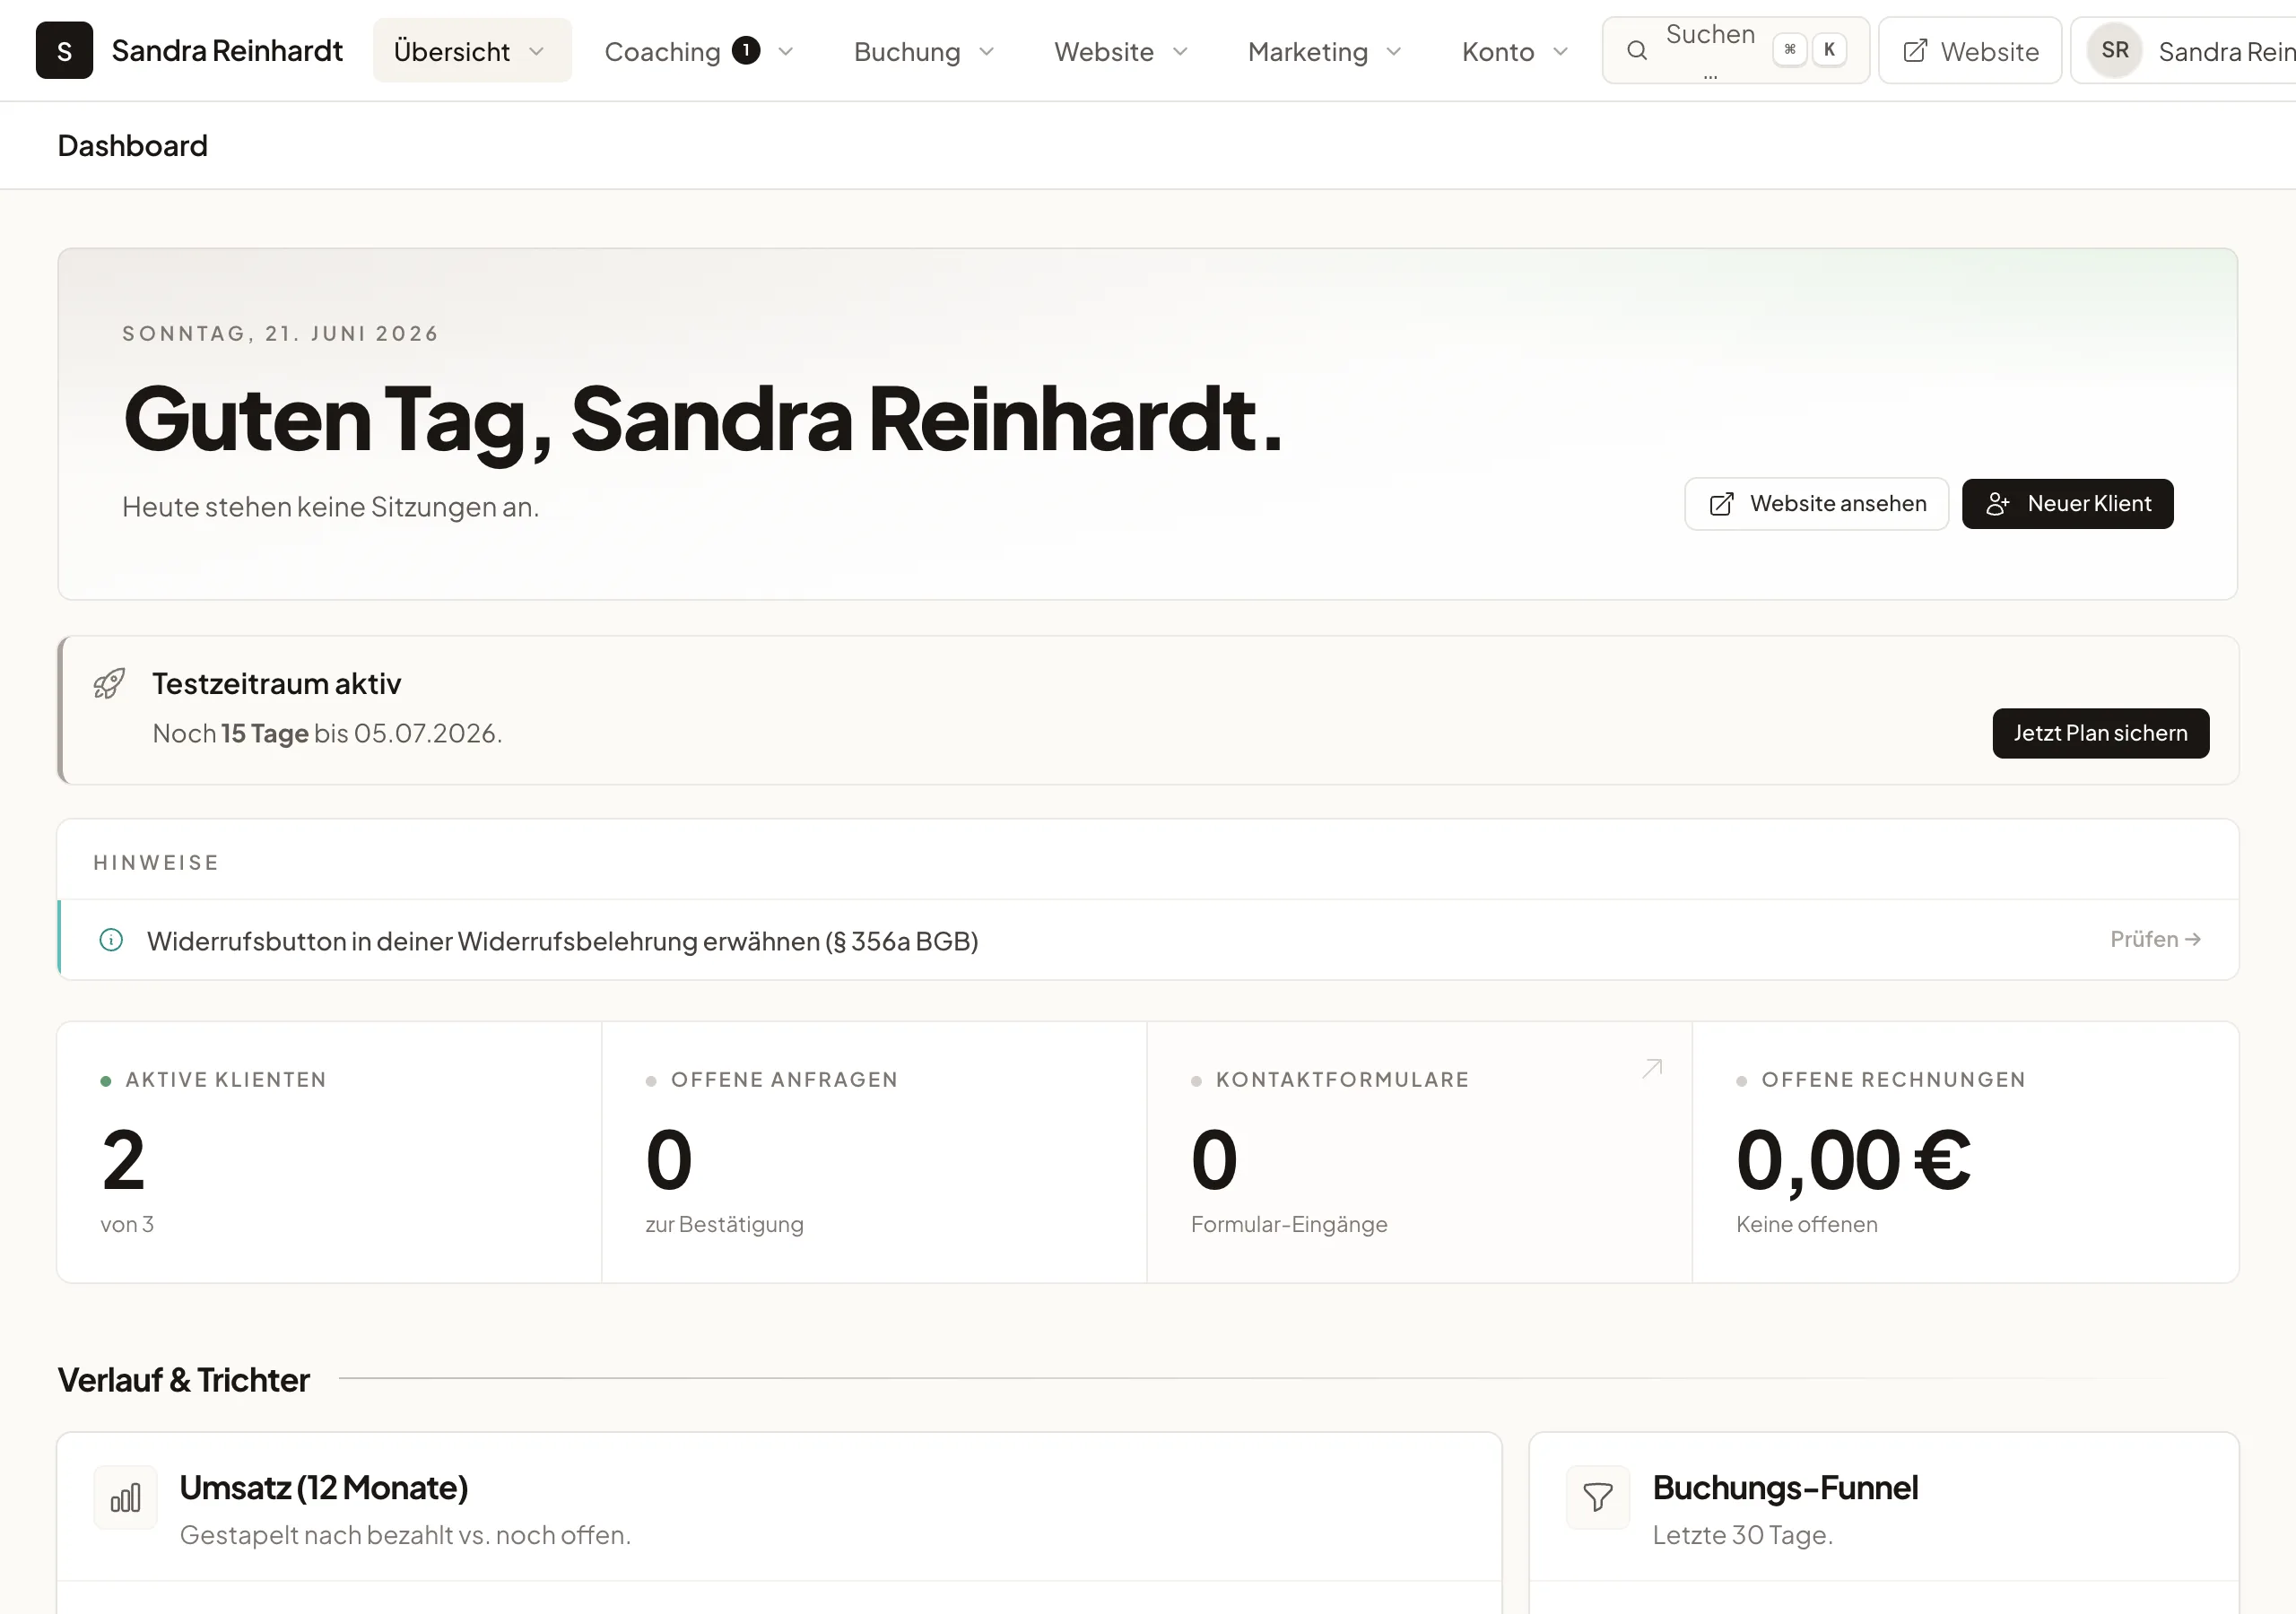Click the 'Keine offenen' label
The height and width of the screenshot is (1614, 2296).
point(1807,1225)
